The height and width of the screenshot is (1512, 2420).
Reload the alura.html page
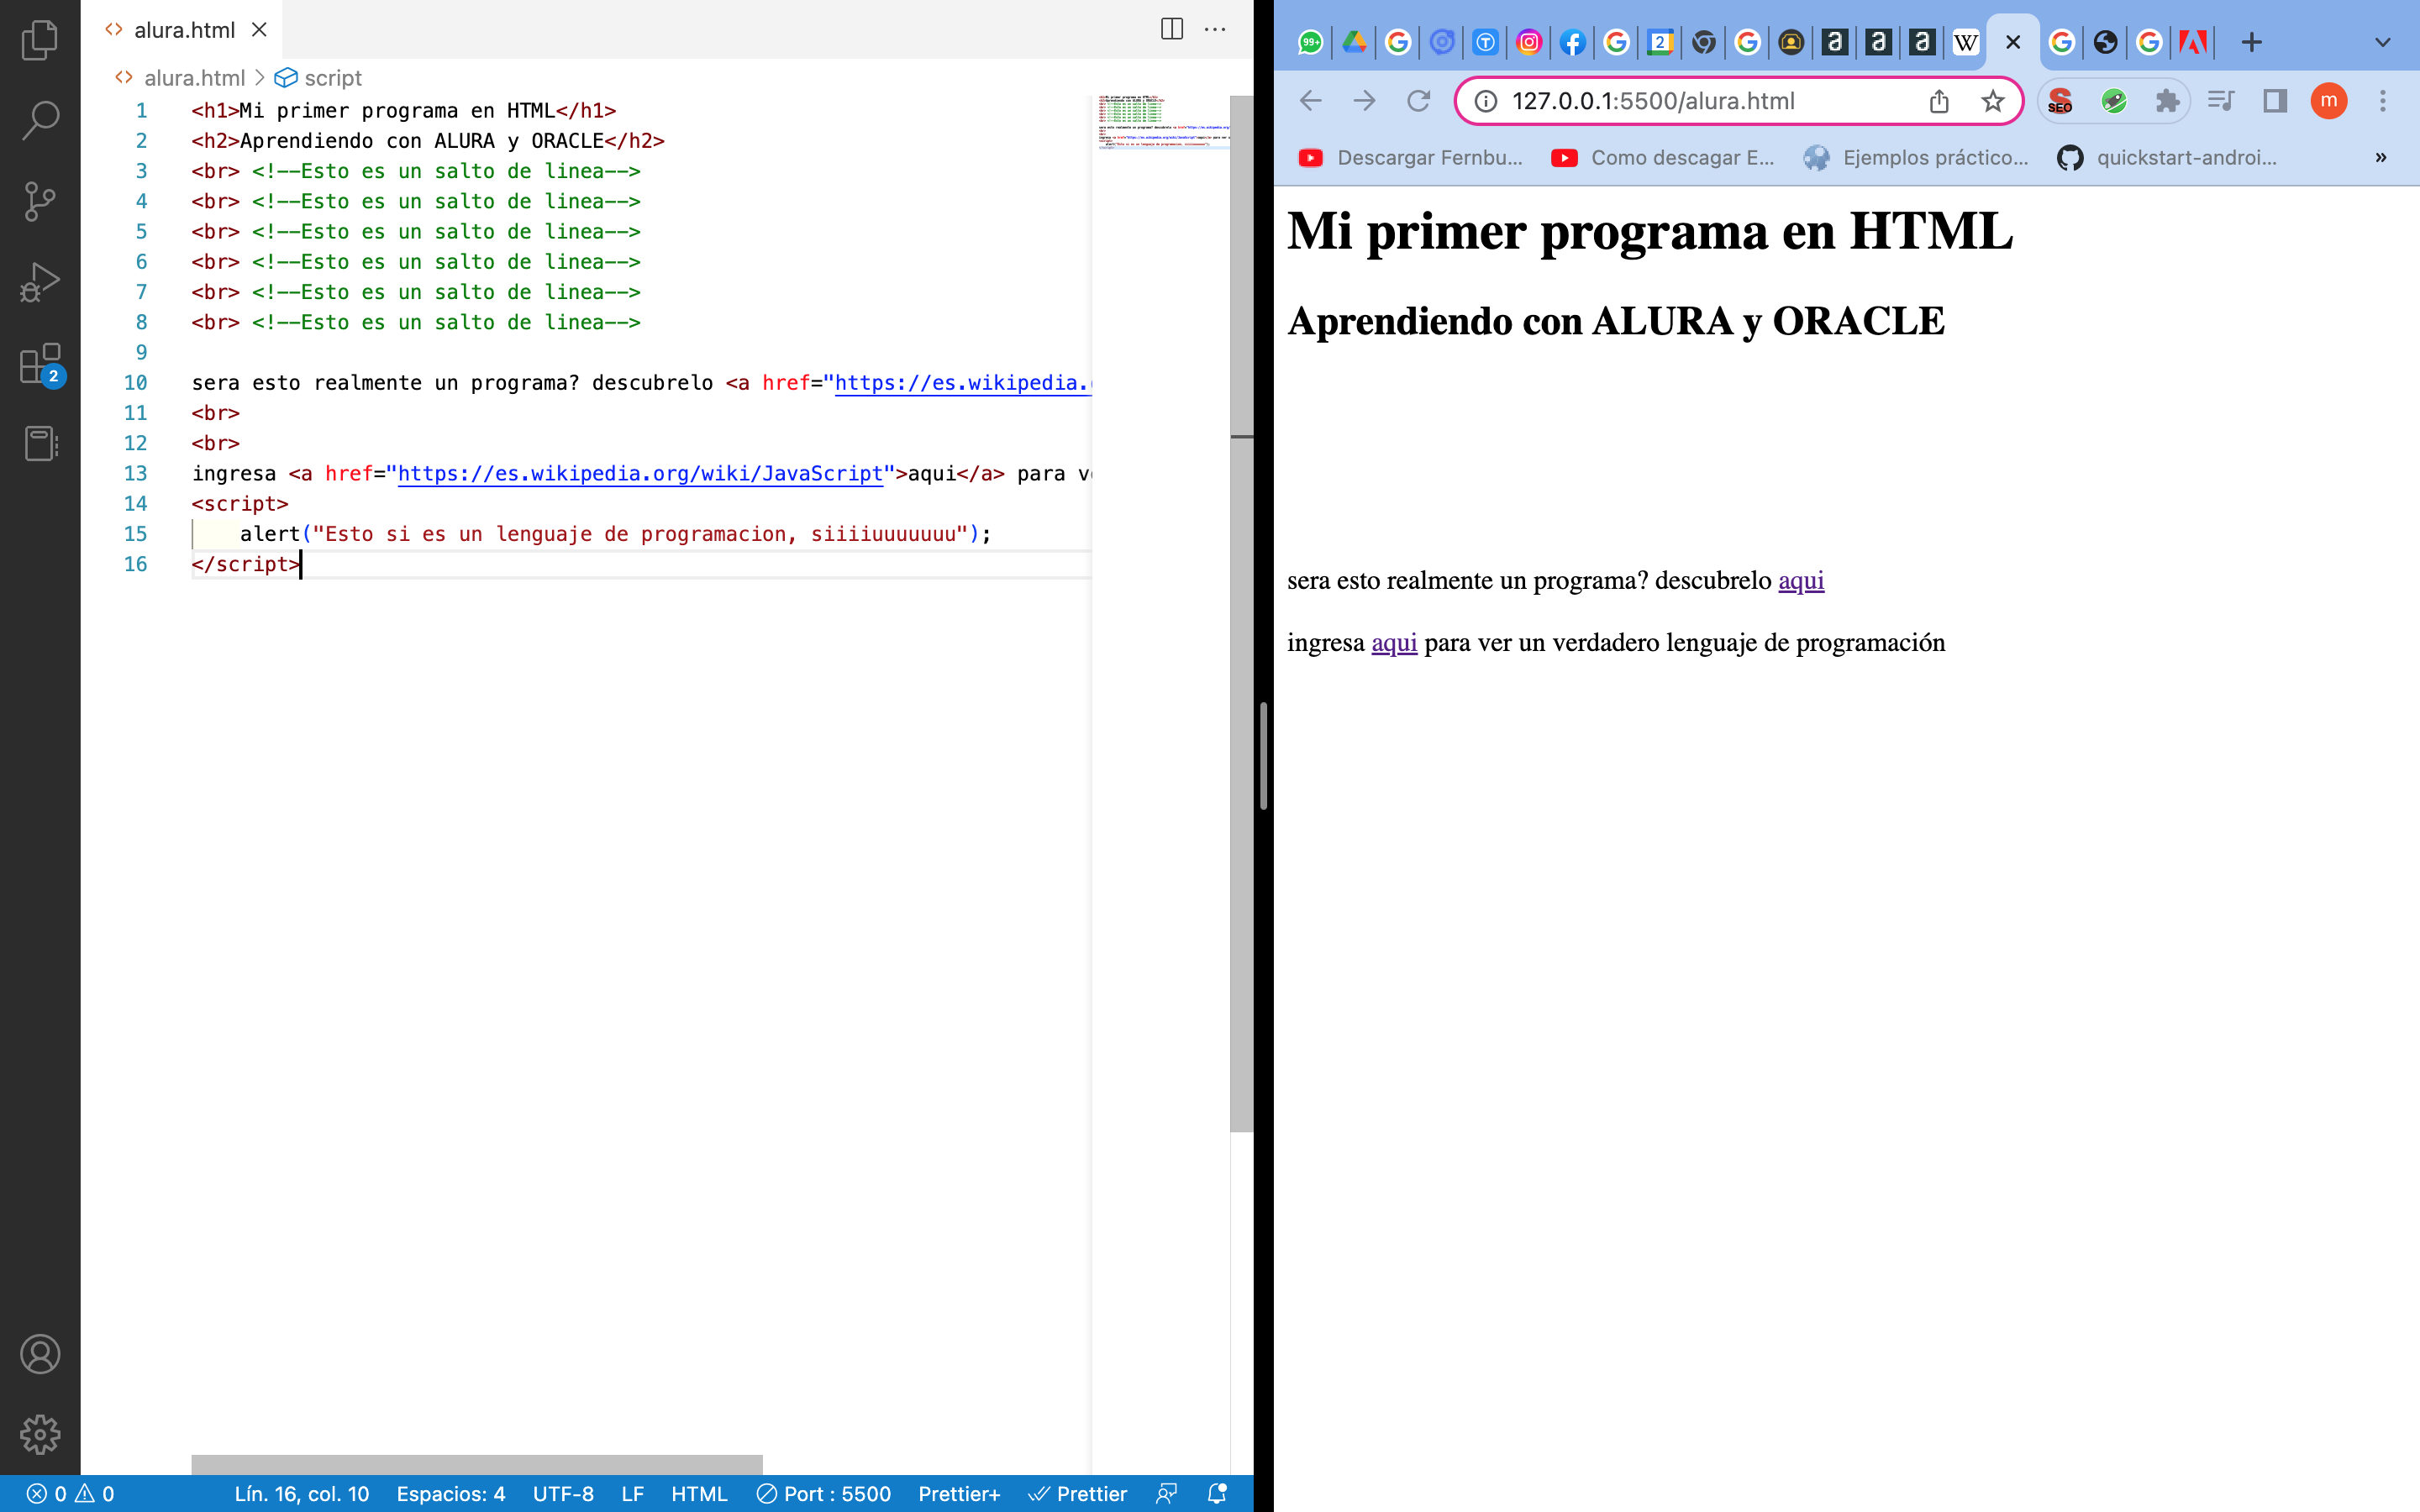(x=1418, y=101)
